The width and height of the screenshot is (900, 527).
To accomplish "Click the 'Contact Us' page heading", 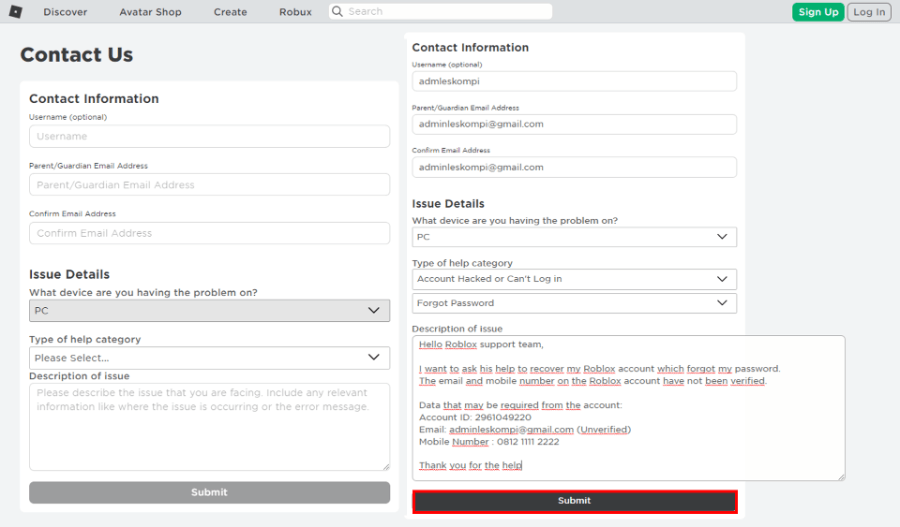I will (x=76, y=55).
